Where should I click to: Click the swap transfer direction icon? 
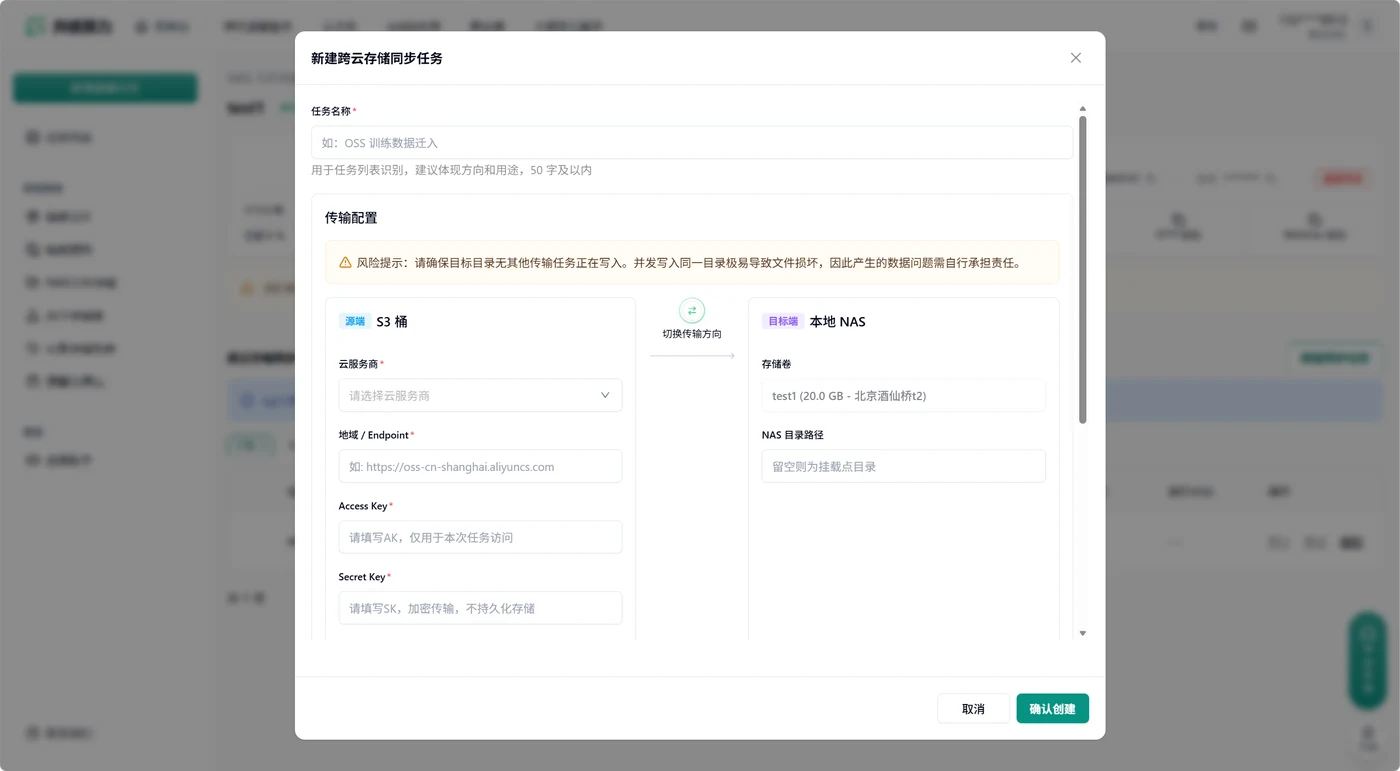pyautogui.click(x=692, y=311)
